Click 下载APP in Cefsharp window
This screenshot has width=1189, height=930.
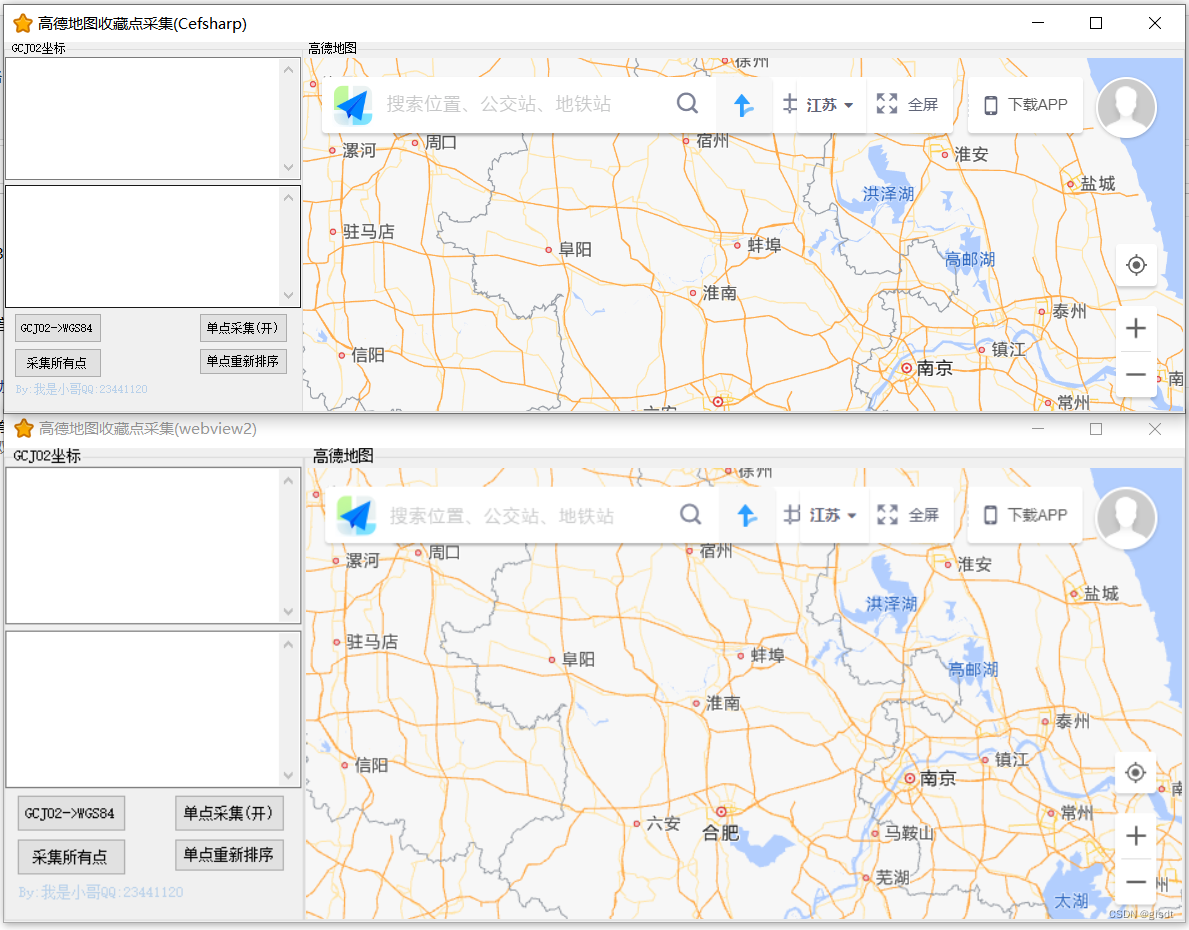[1026, 105]
